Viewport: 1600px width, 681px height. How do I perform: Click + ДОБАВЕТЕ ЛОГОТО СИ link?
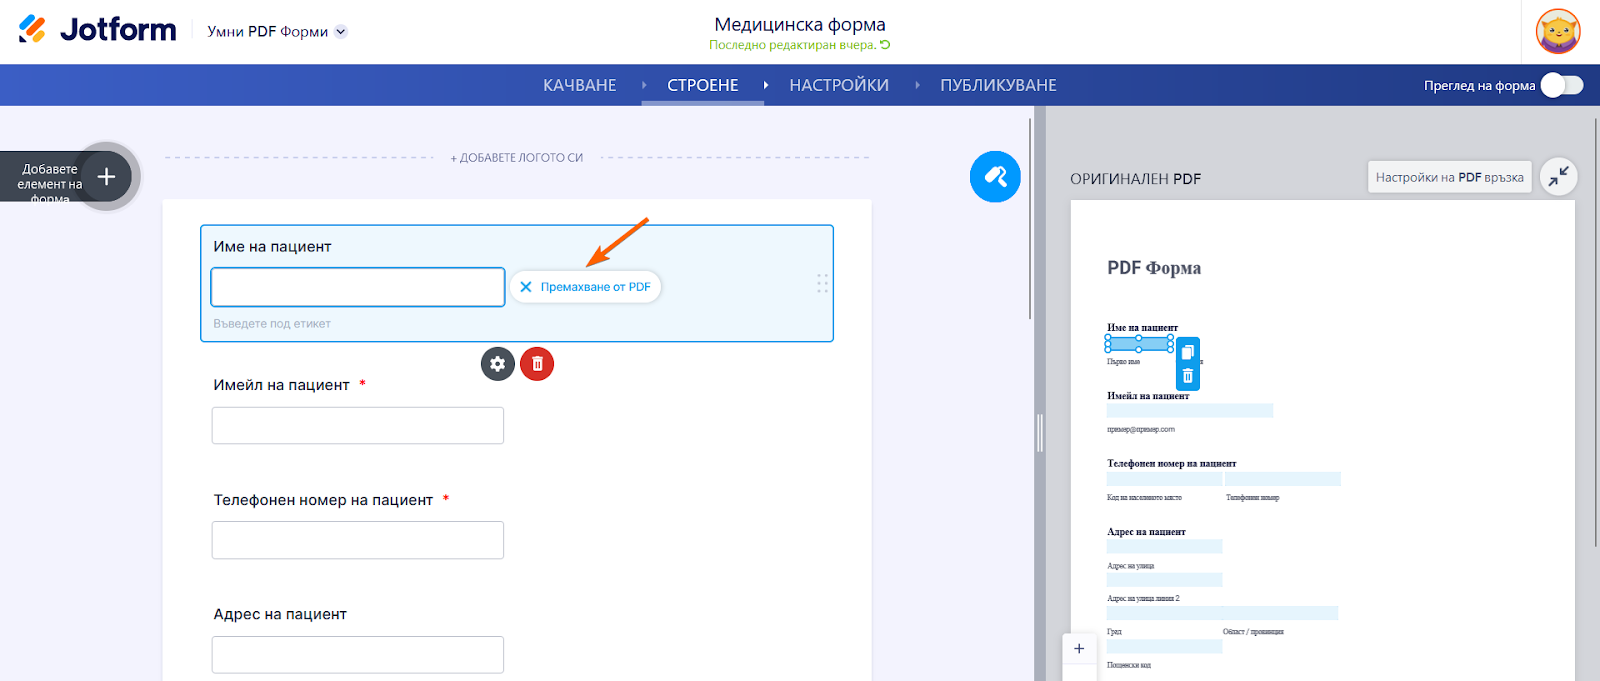pos(517,158)
